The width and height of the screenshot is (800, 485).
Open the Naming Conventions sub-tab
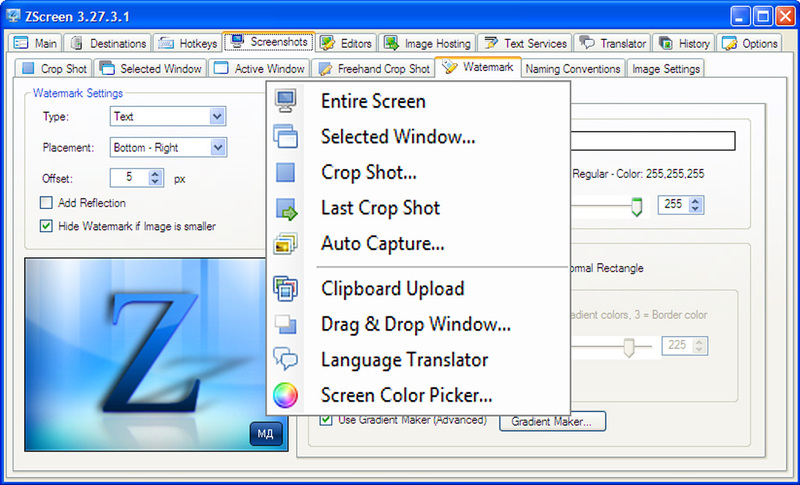pyautogui.click(x=572, y=68)
